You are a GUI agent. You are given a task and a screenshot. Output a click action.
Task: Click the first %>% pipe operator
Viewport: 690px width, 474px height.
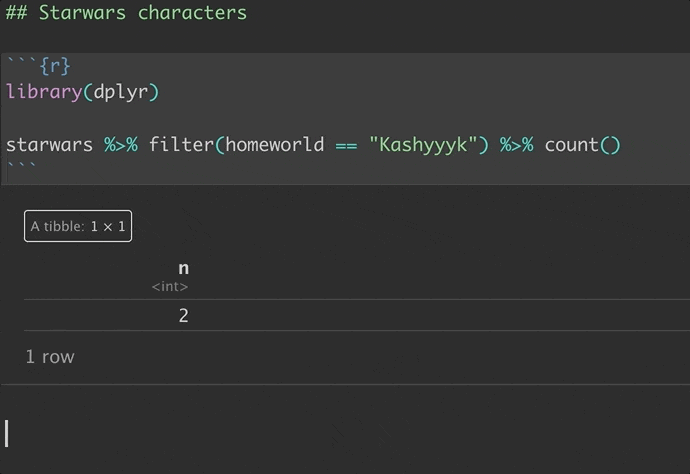pos(121,145)
